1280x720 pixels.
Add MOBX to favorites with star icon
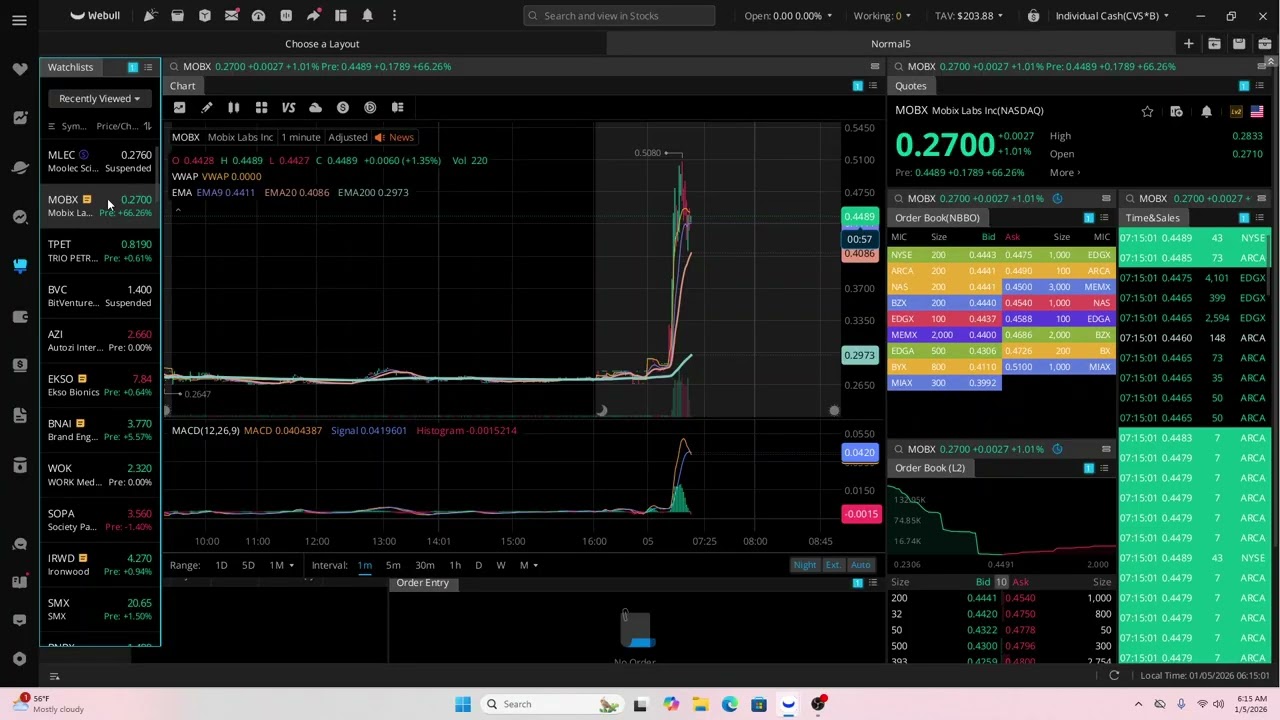coord(1147,112)
